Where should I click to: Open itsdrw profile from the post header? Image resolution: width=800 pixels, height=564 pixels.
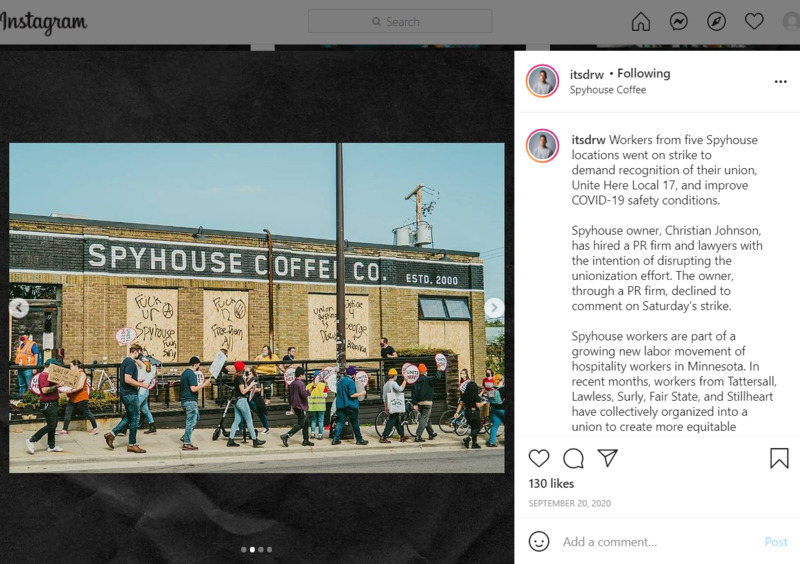[x=587, y=75]
